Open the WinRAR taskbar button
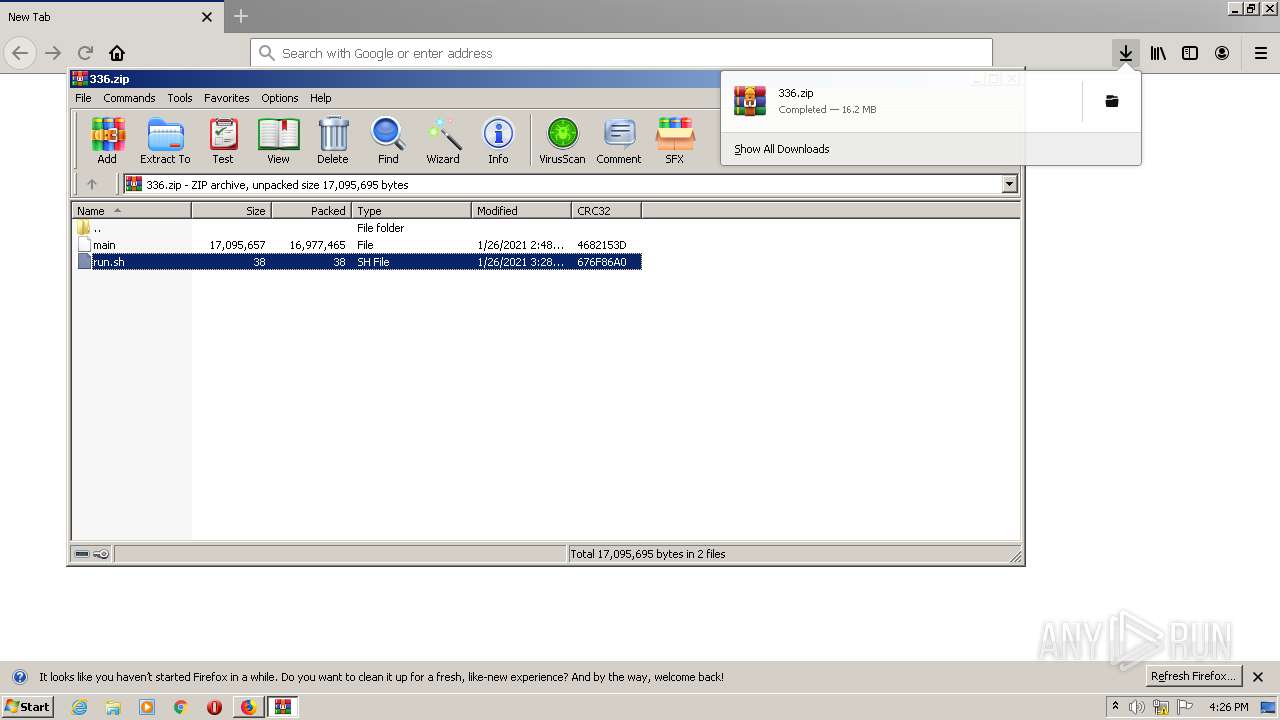The image size is (1280, 720). (283, 707)
